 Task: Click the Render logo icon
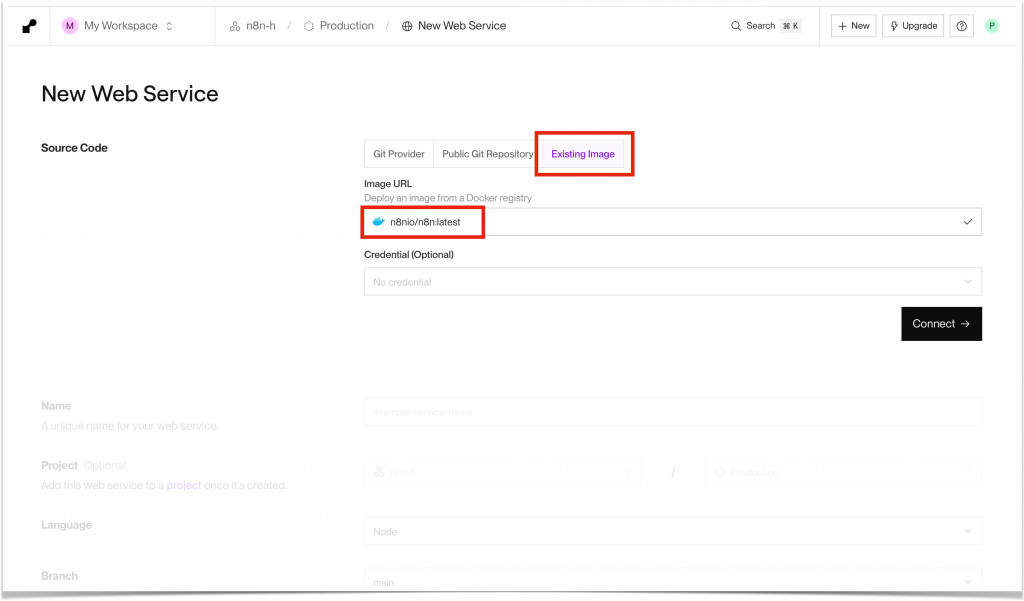(29, 26)
